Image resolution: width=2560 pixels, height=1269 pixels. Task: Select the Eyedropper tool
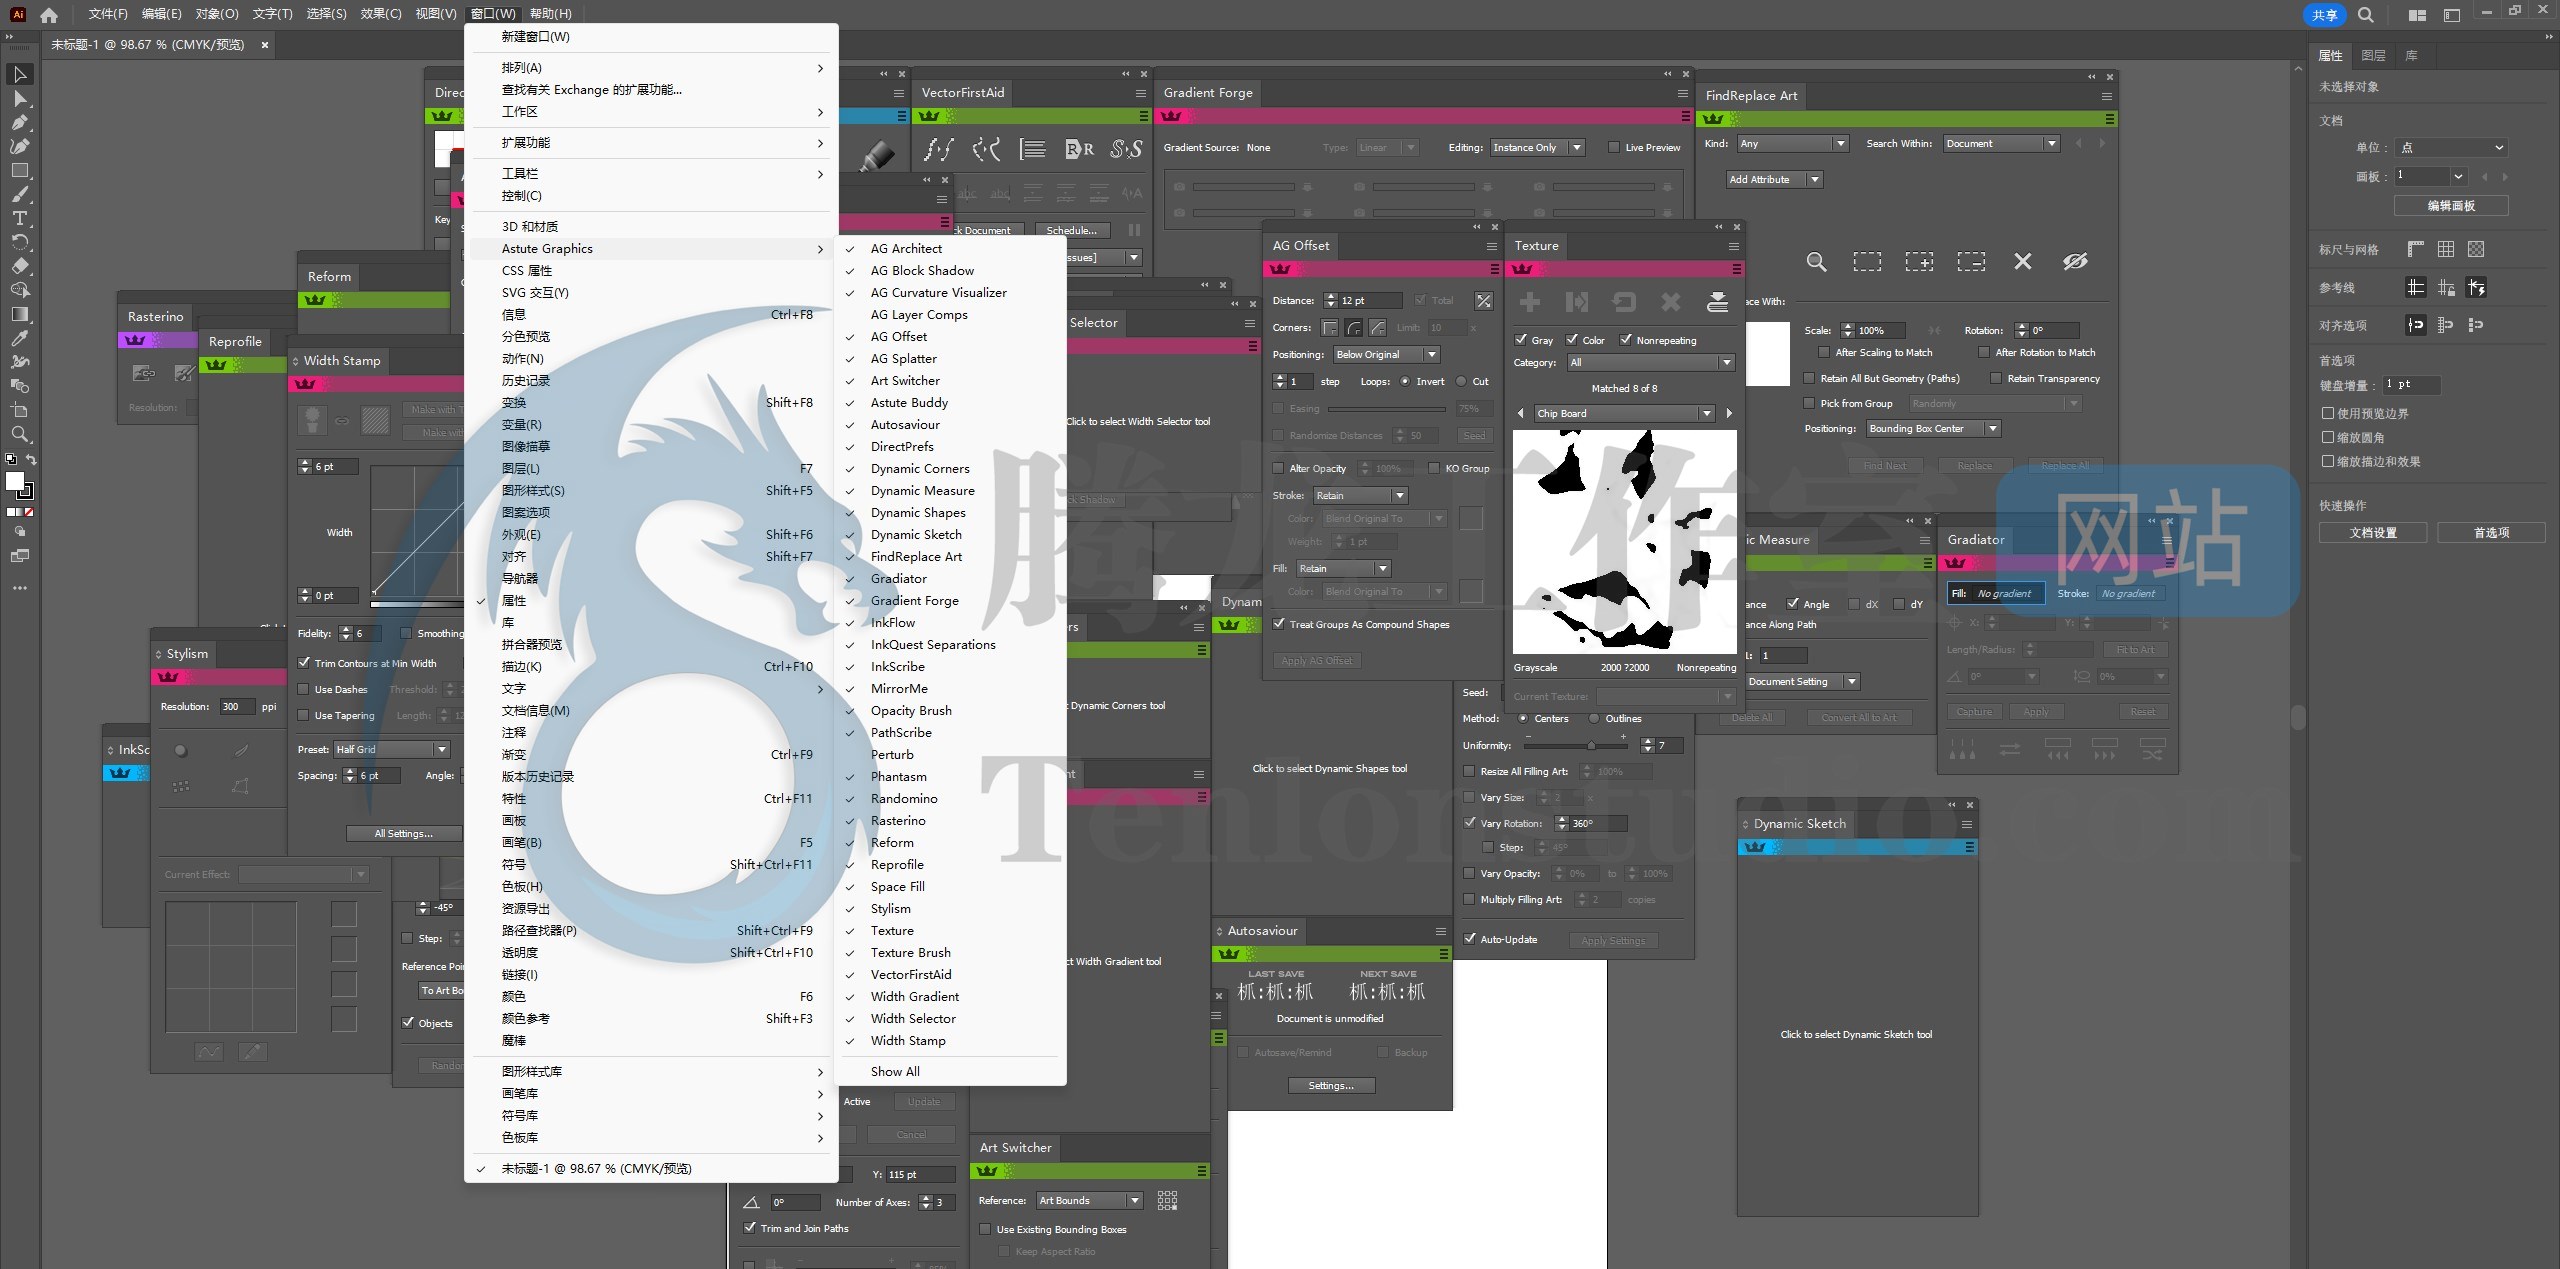pyautogui.click(x=19, y=339)
